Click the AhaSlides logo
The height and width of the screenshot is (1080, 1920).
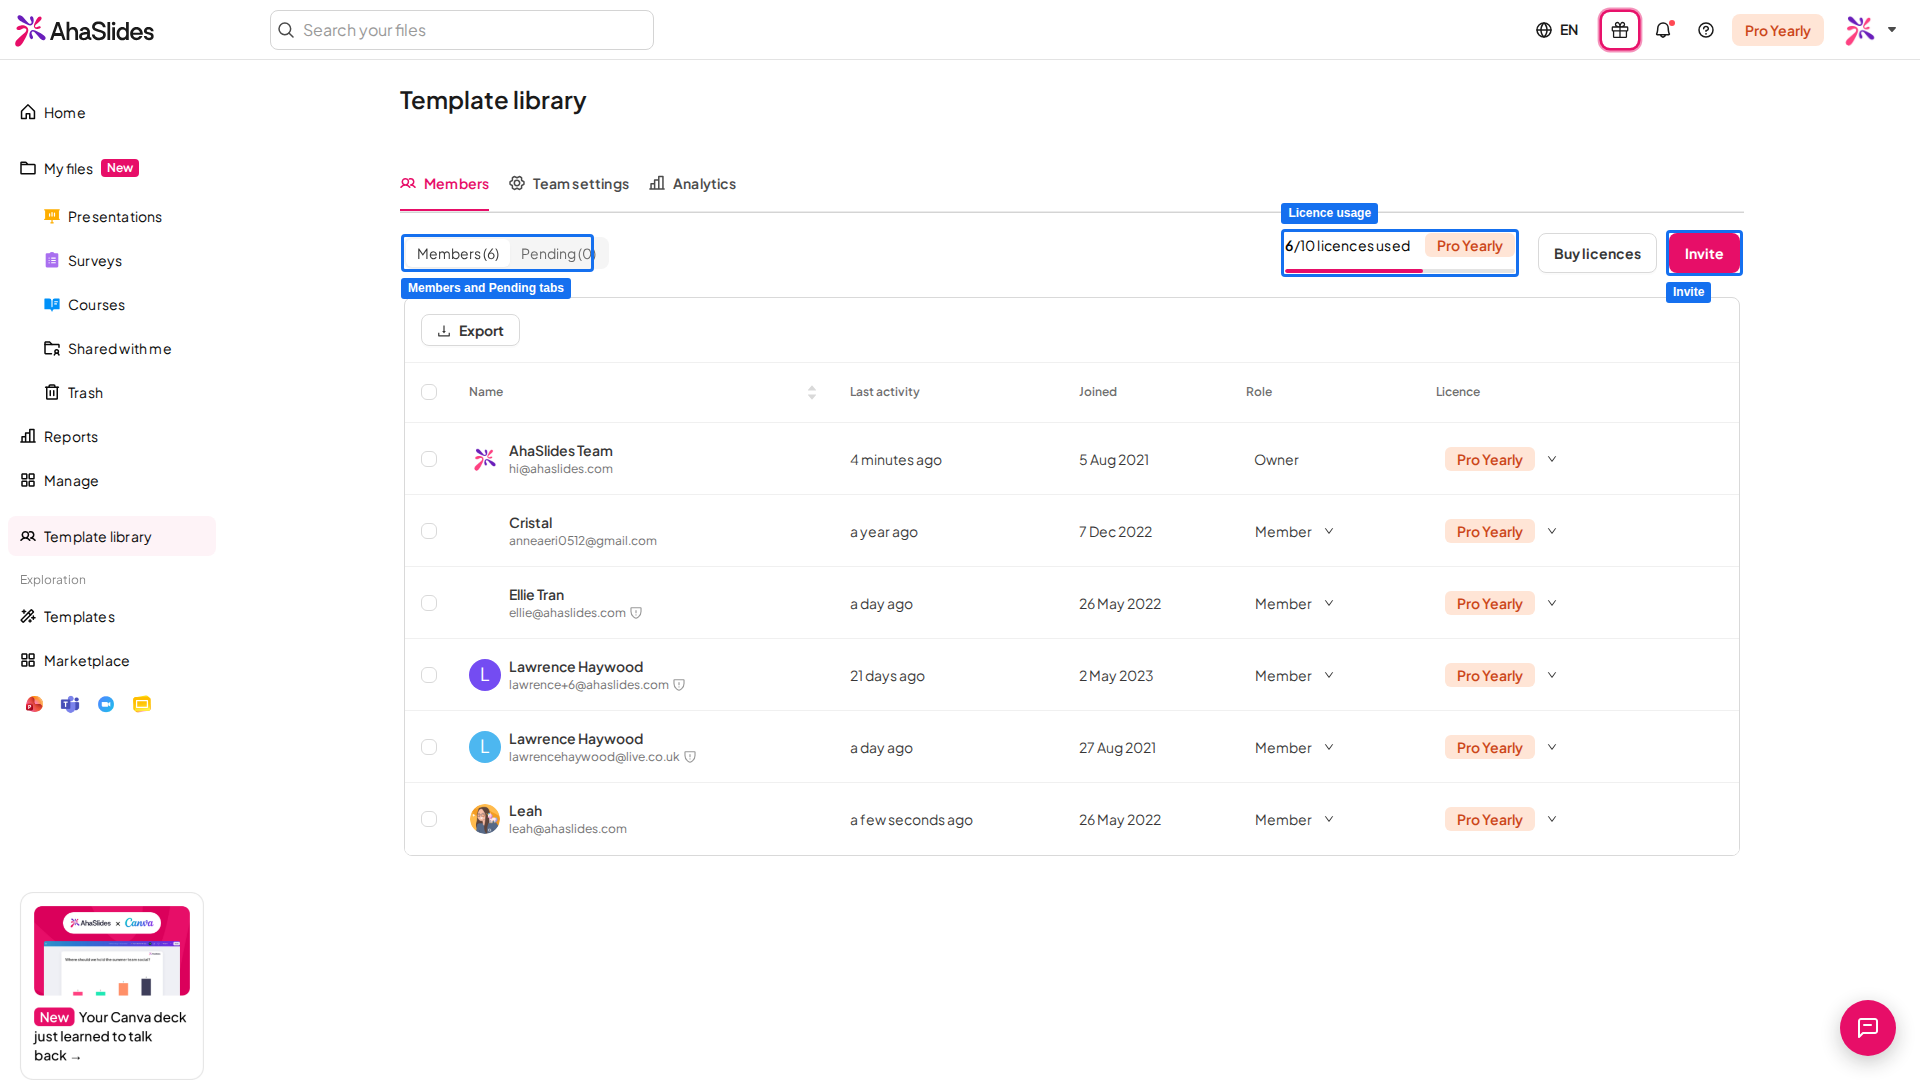point(85,30)
